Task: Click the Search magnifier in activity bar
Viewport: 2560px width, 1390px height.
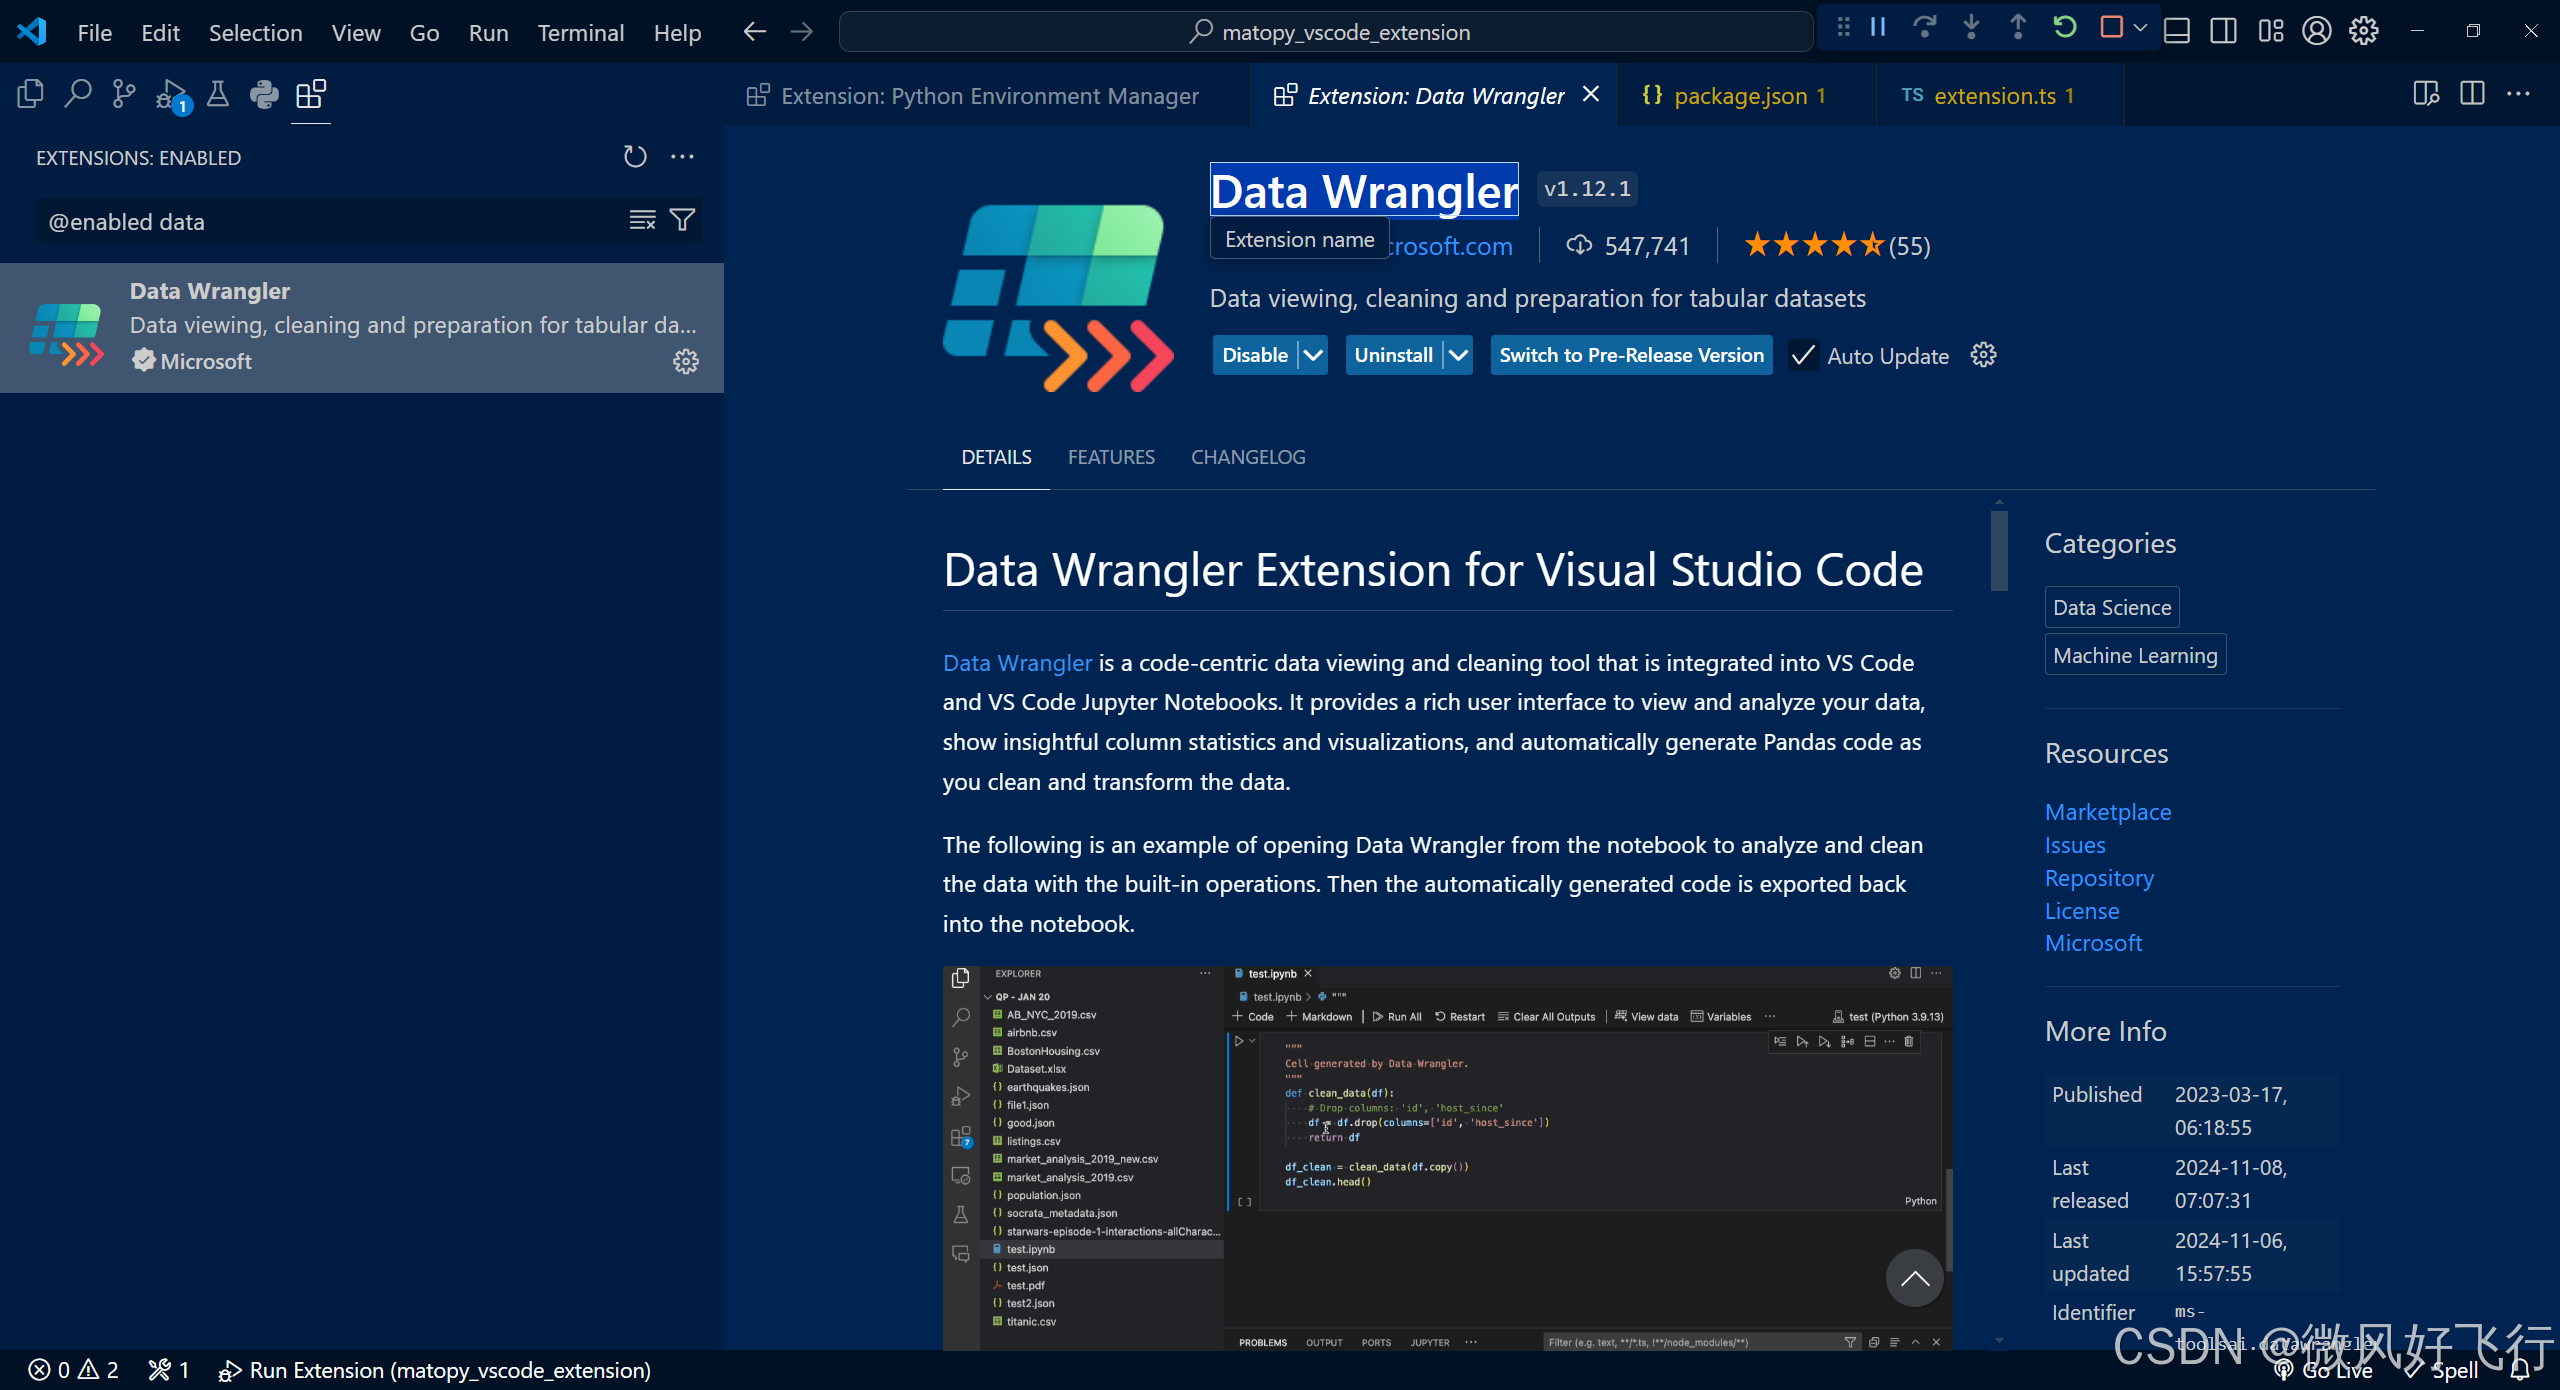Action: [77, 94]
